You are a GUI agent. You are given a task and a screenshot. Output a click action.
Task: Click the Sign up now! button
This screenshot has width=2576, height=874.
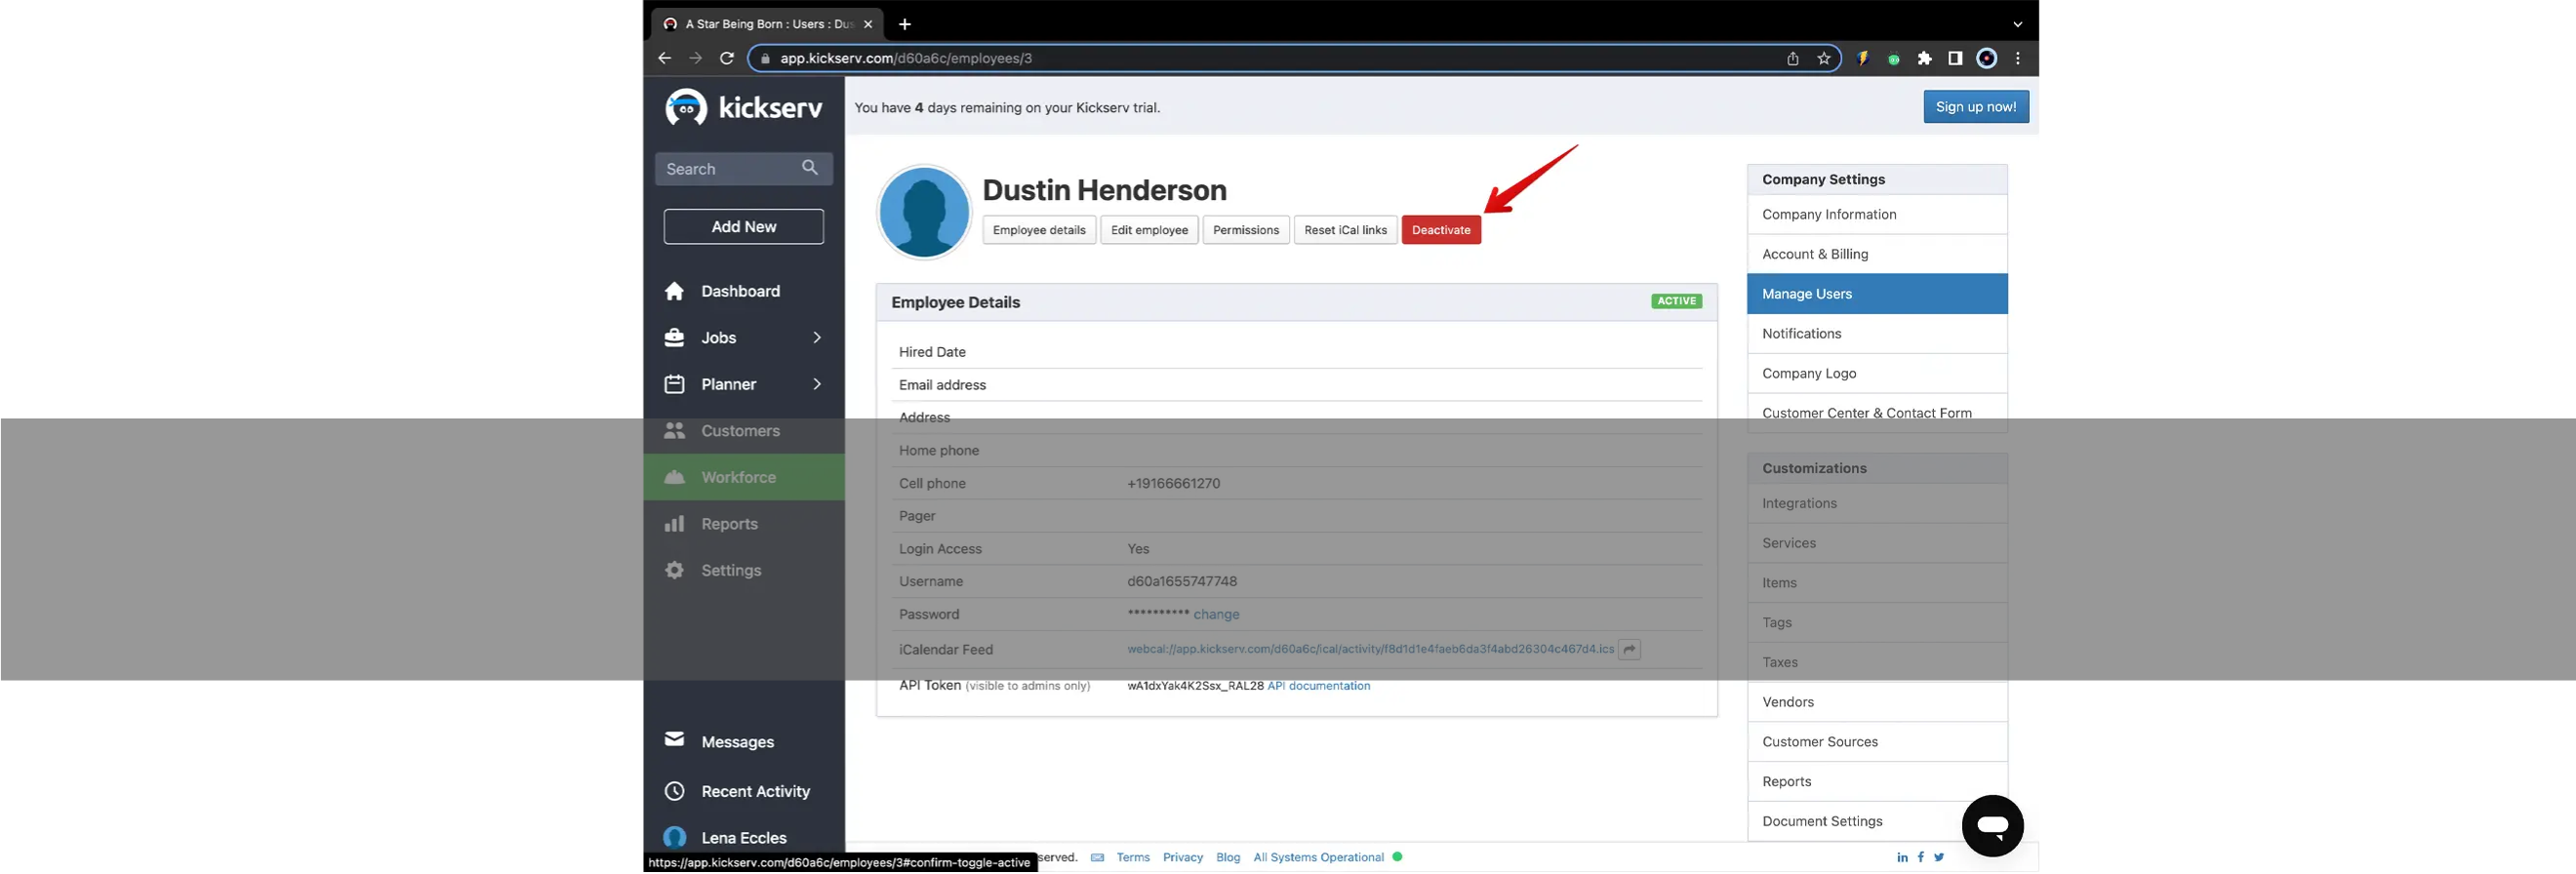(x=1976, y=107)
